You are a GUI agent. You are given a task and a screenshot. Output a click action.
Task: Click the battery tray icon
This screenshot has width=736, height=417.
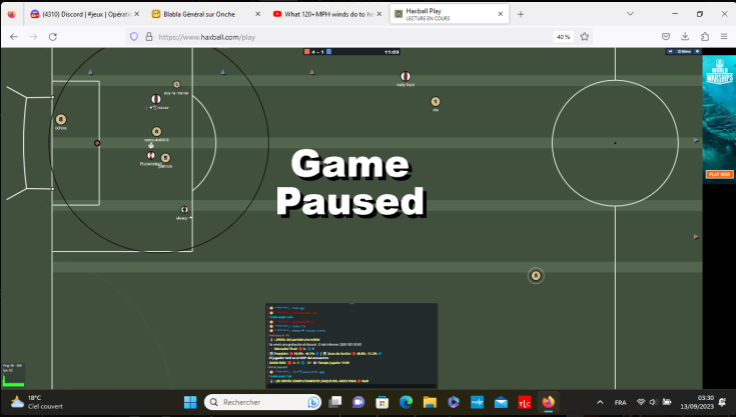667,402
